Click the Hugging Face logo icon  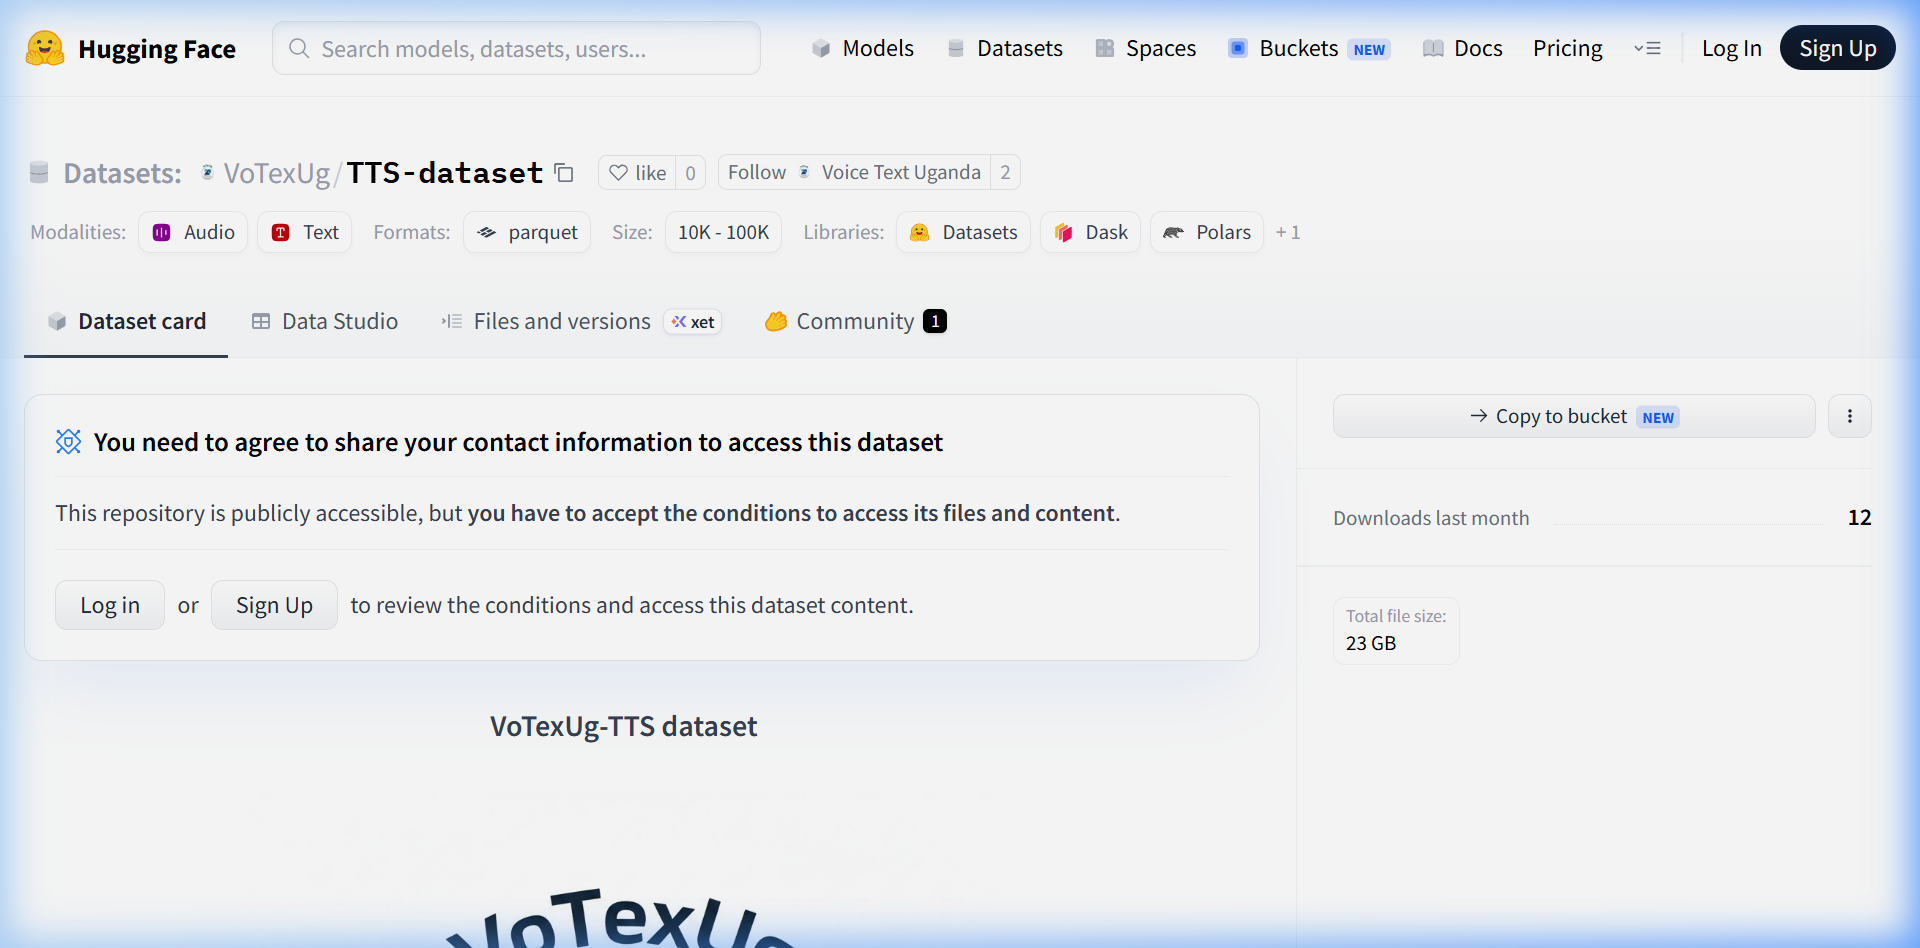click(x=45, y=48)
